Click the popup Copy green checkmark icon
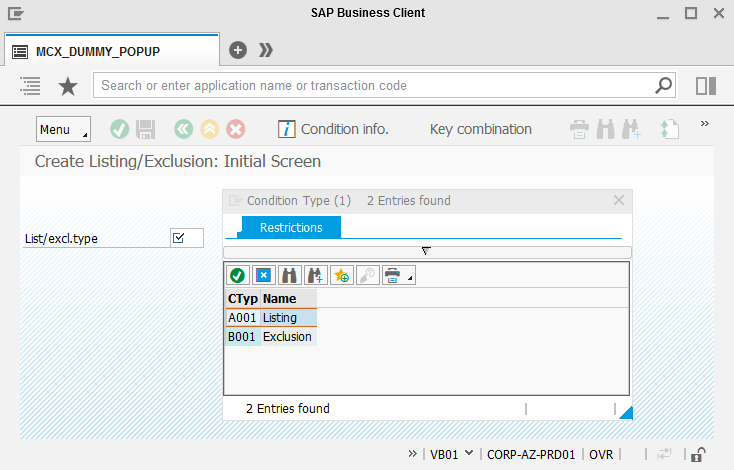Viewport: 734px width, 470px height. tap(237, 275)
